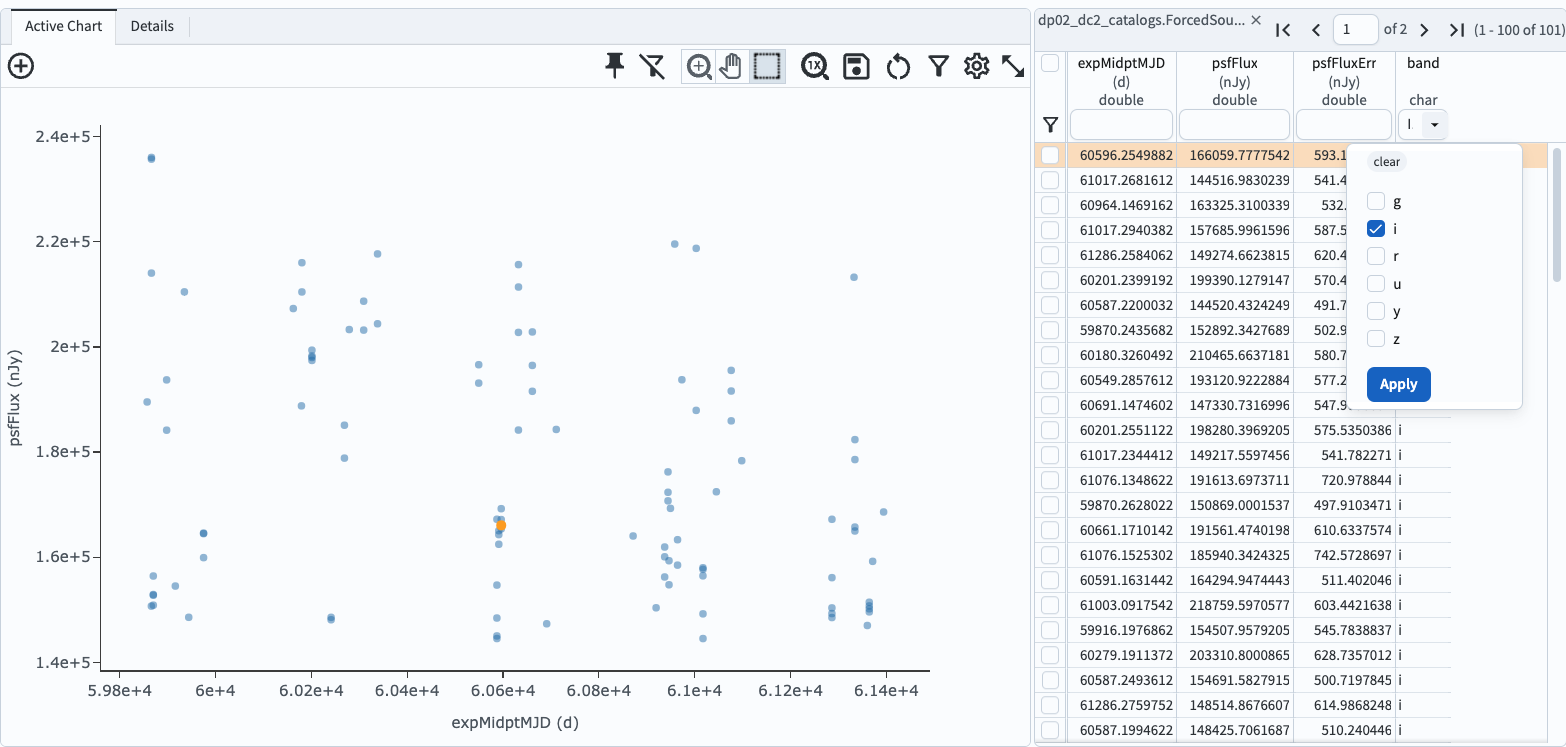Select the Active Chart tab
The height and width of the screenshot is (747, 1566).
[63, 26]
